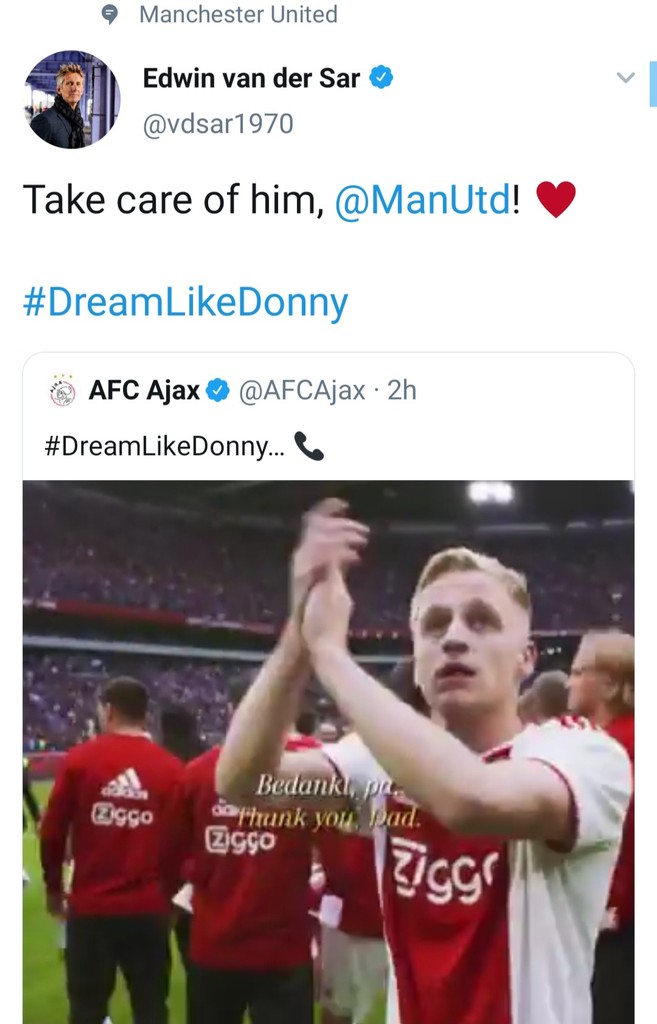Click the red heart emoji
Image resolution: width=657 pixels, height=1024 pixels.
pos(556,200)
